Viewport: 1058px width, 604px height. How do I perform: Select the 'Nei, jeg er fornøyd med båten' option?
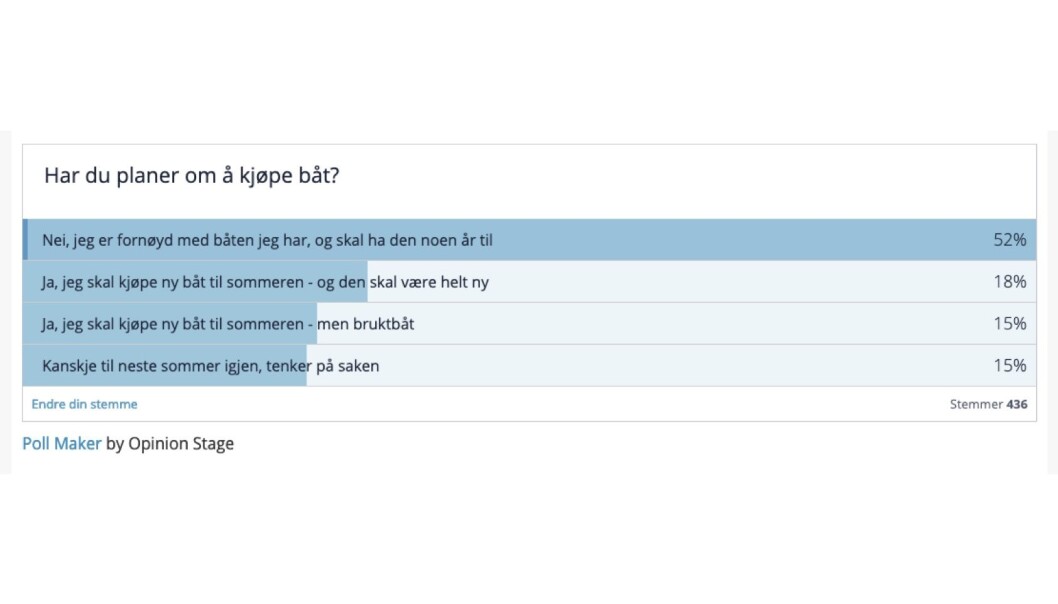530,240
